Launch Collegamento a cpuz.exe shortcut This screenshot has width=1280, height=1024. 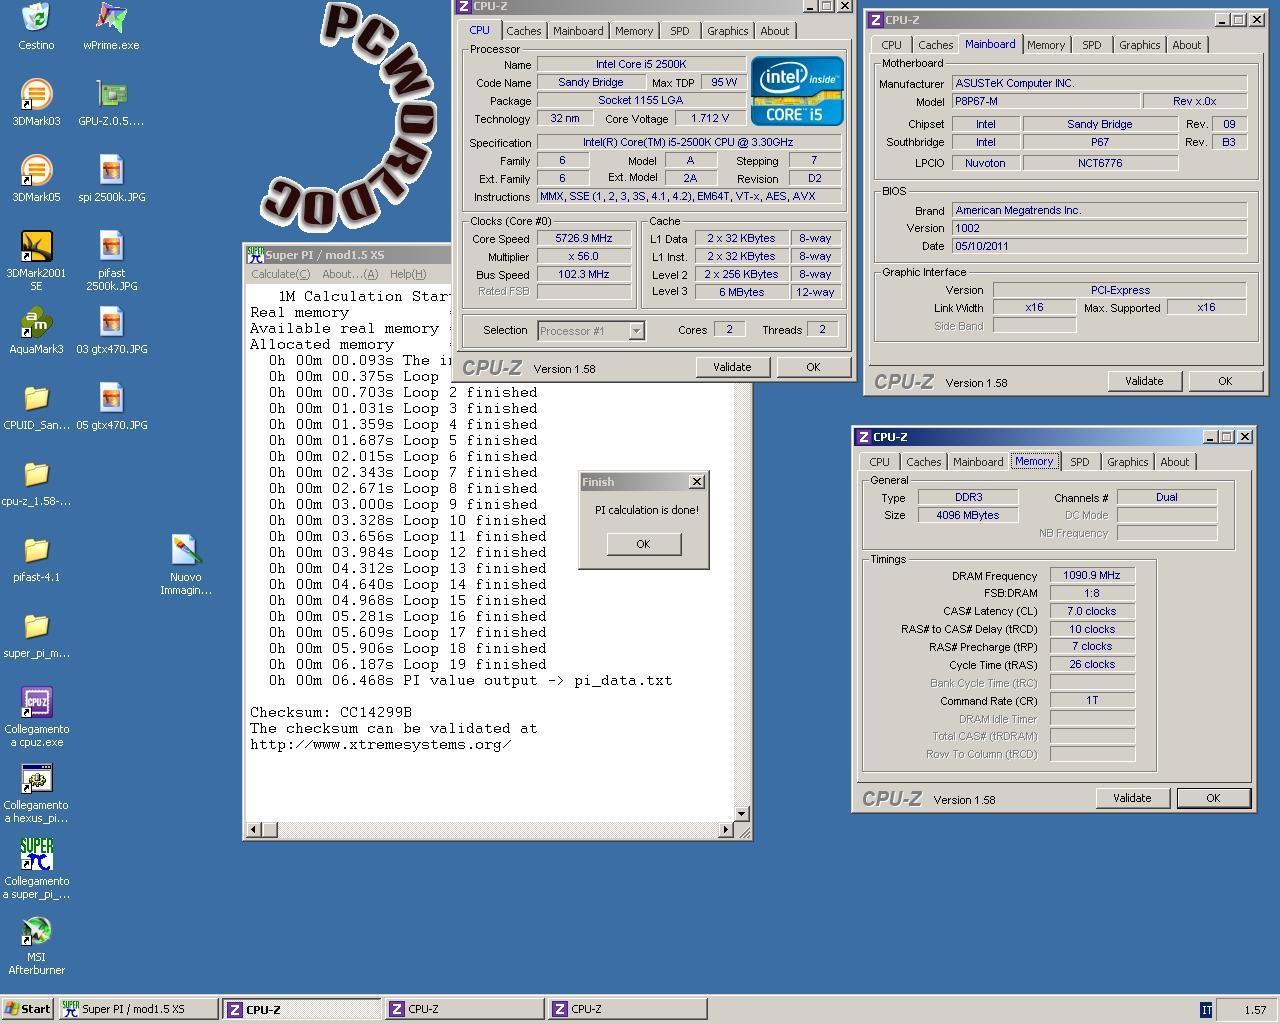(x=36, y=717)
